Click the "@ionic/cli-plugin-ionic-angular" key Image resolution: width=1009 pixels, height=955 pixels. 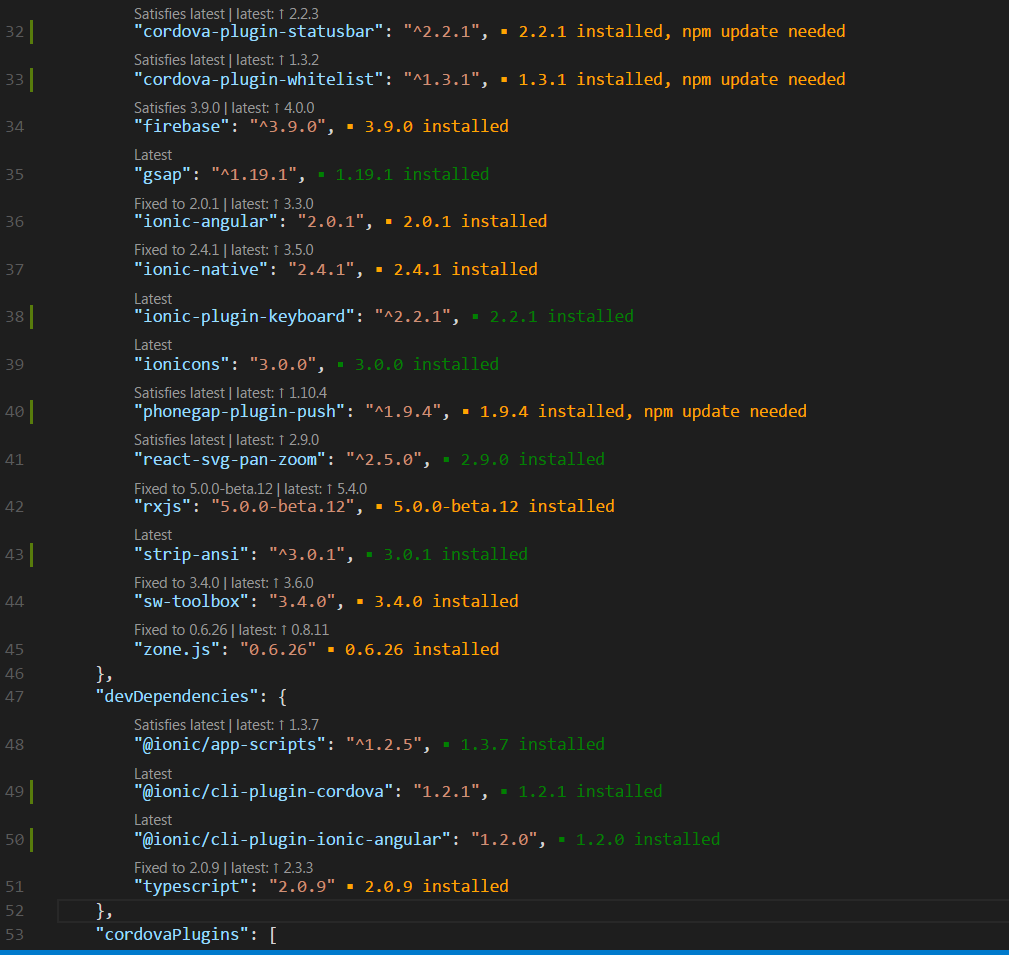pos(293,839)
